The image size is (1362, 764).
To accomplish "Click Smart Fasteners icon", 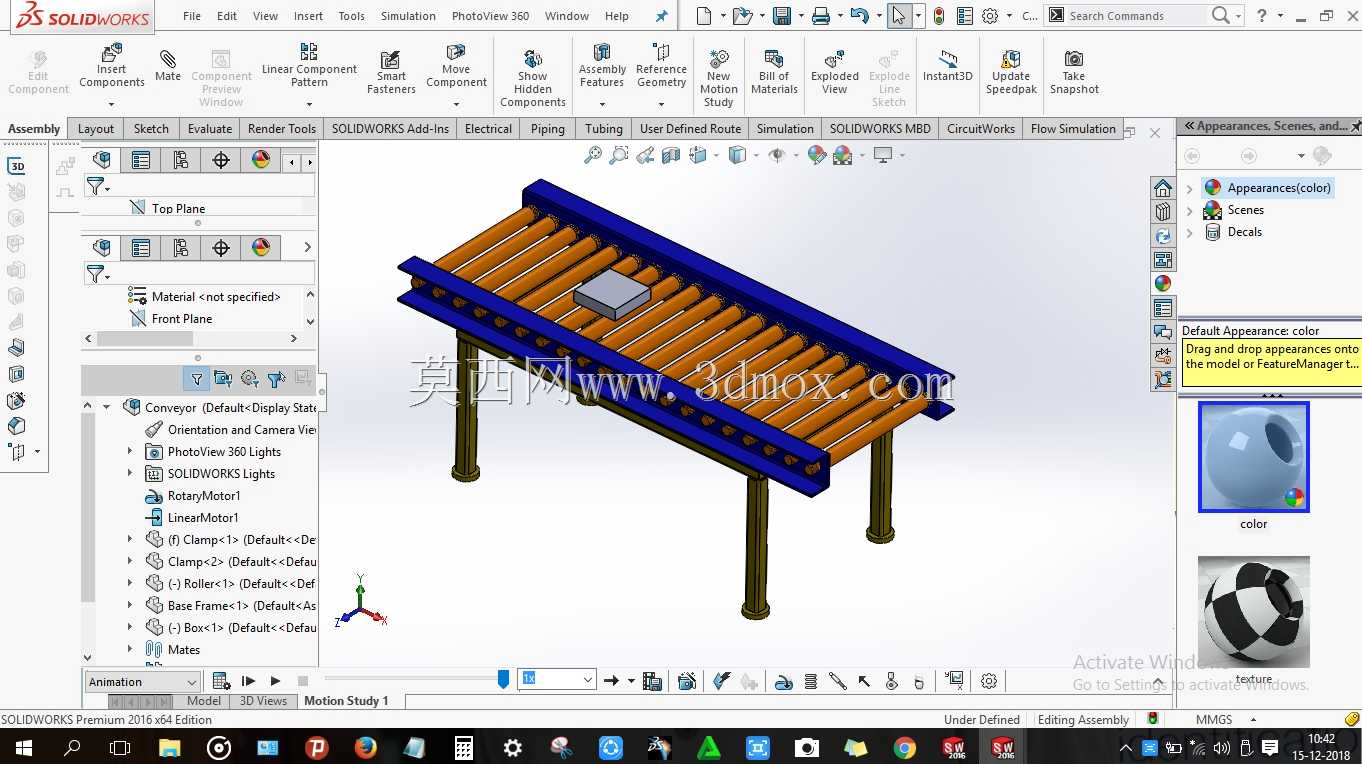I will 391,72.
